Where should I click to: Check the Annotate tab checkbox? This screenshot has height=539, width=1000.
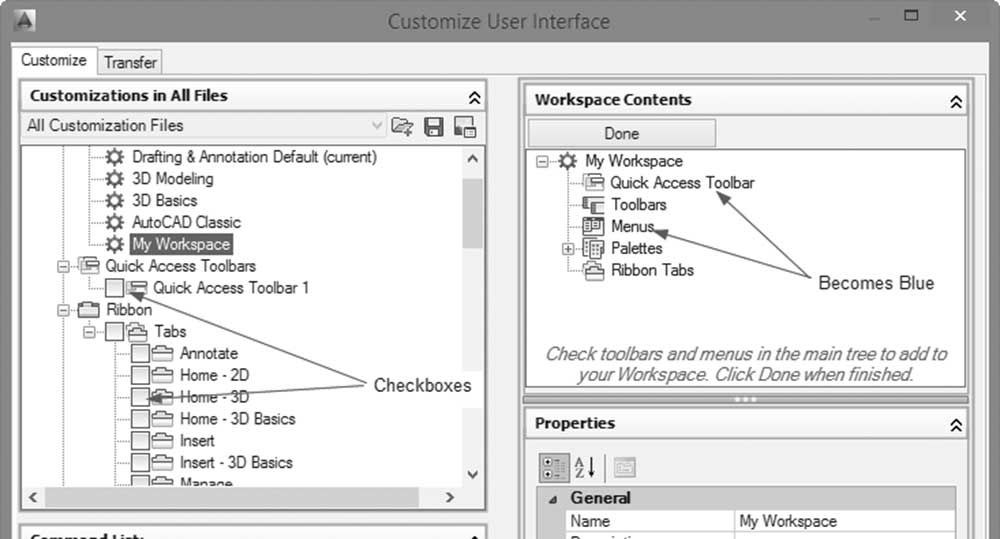coord(140,353)
